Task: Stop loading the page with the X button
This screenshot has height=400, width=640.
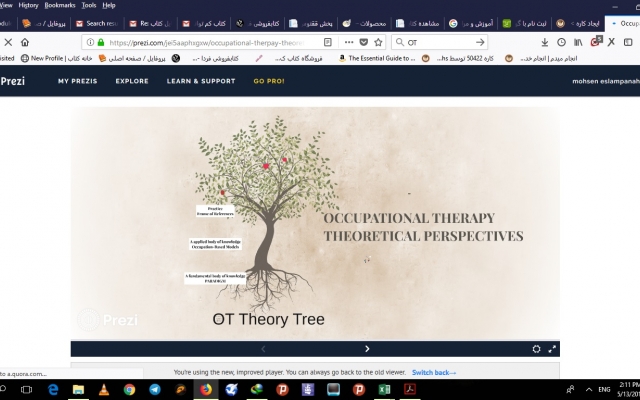Action: 8,42
